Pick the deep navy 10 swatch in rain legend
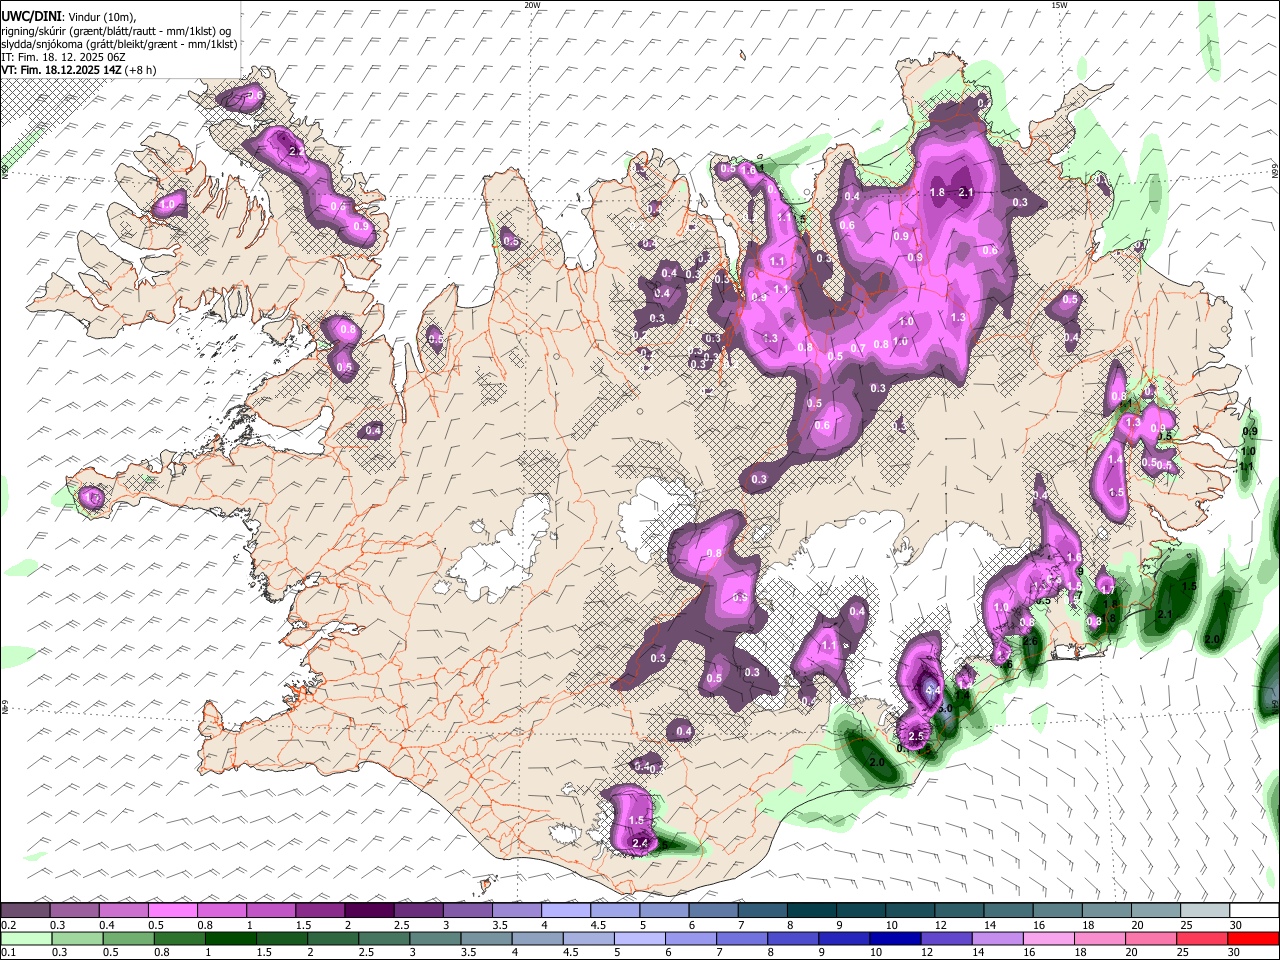 [896, 938]
